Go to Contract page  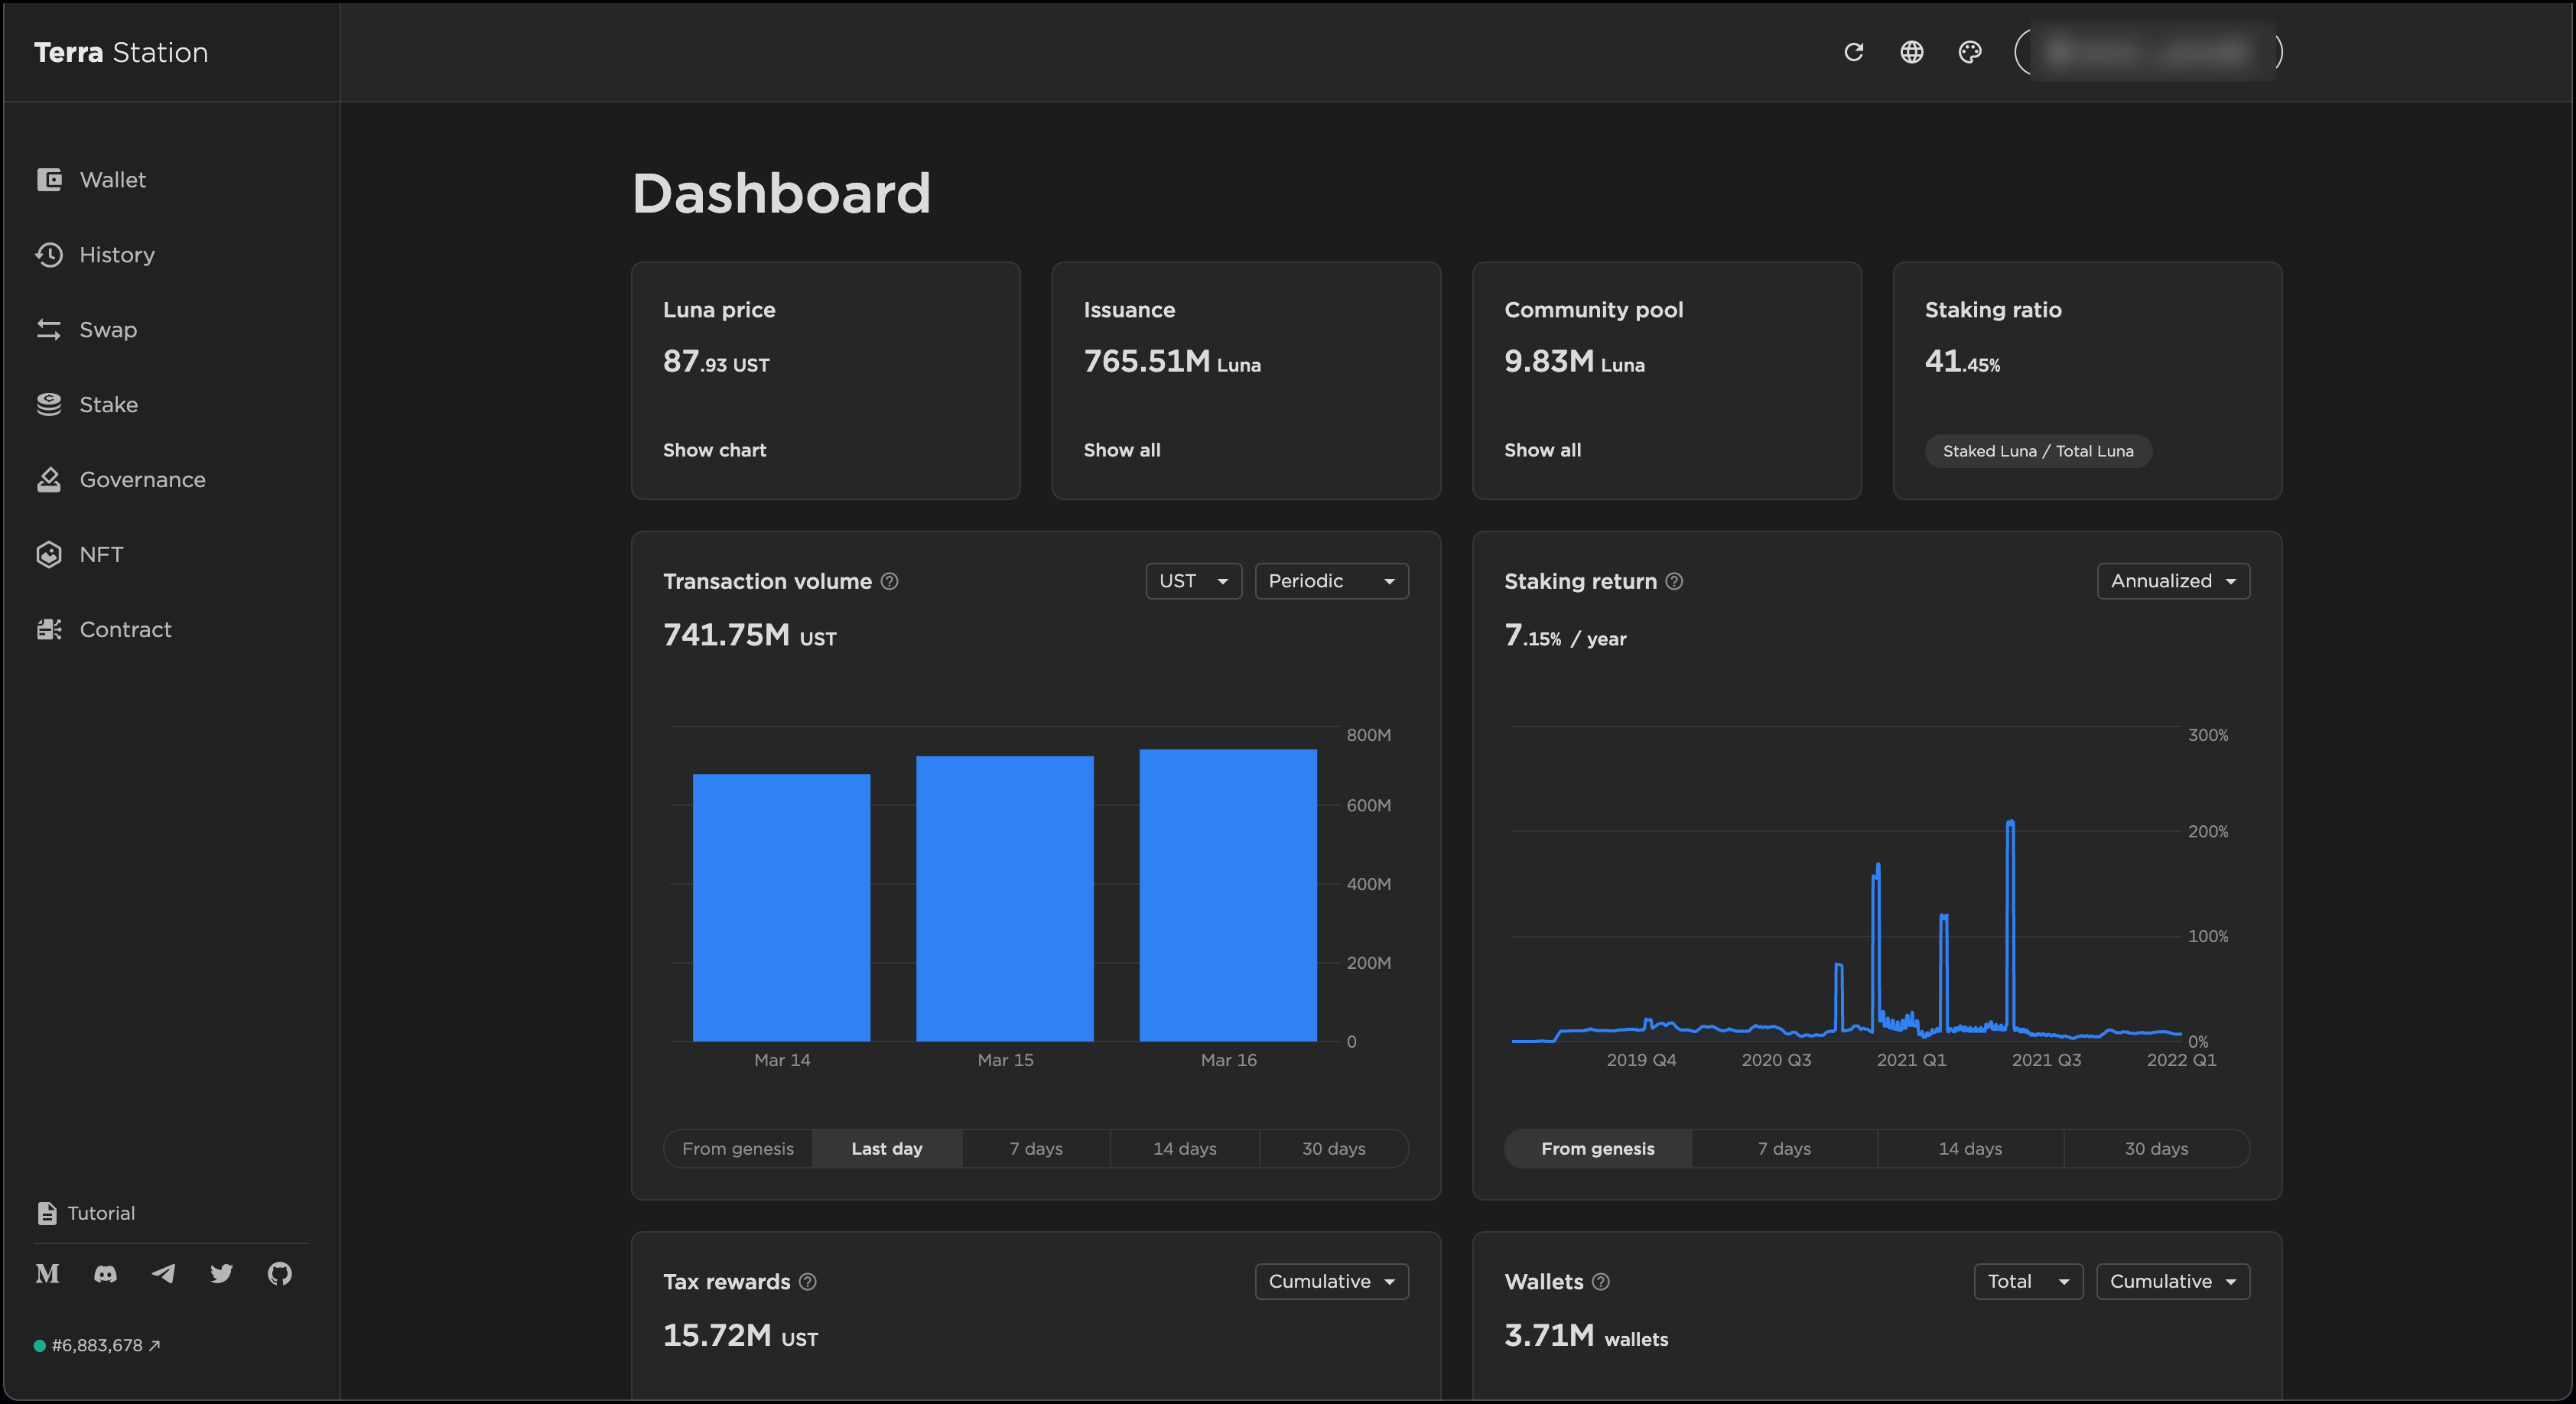[126, 629]
